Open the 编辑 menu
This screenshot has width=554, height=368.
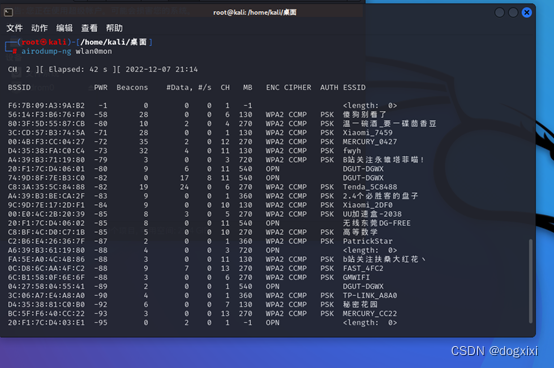pos(64,28)
